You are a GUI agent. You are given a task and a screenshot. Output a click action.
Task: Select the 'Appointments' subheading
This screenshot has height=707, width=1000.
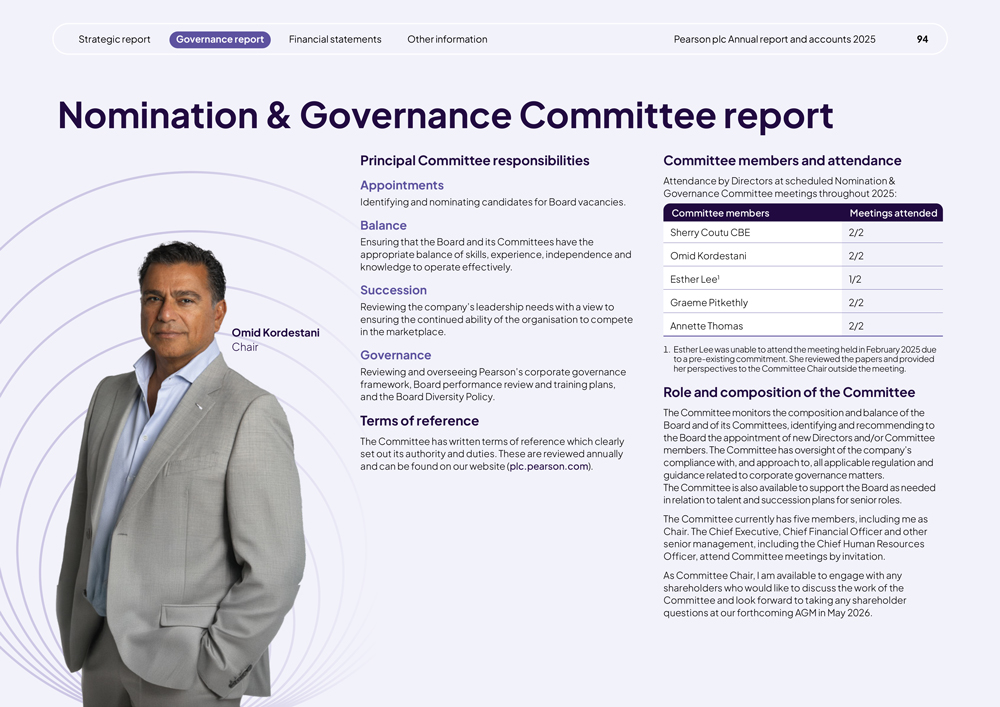[402, 186]
